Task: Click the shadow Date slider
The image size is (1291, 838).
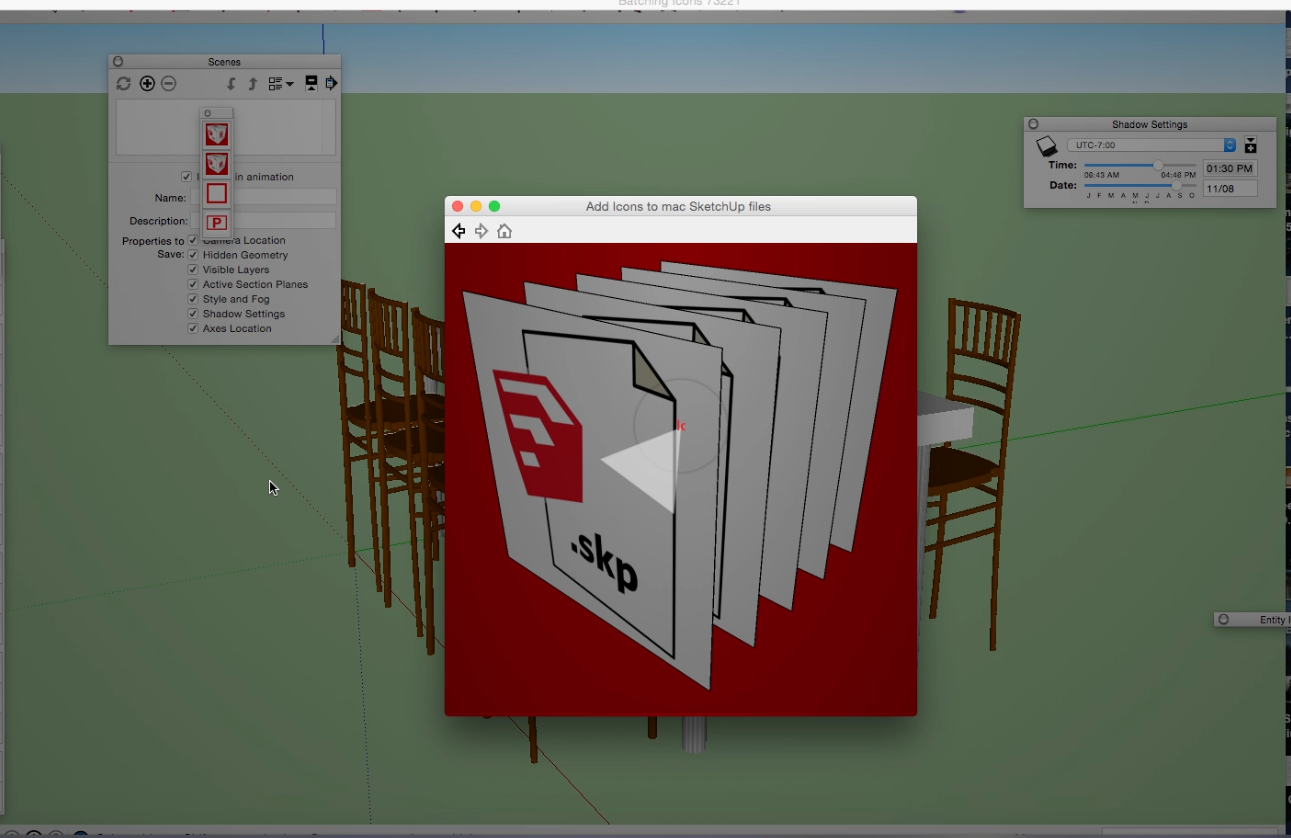Action: pyautogui.click(x=1140, y=185)
